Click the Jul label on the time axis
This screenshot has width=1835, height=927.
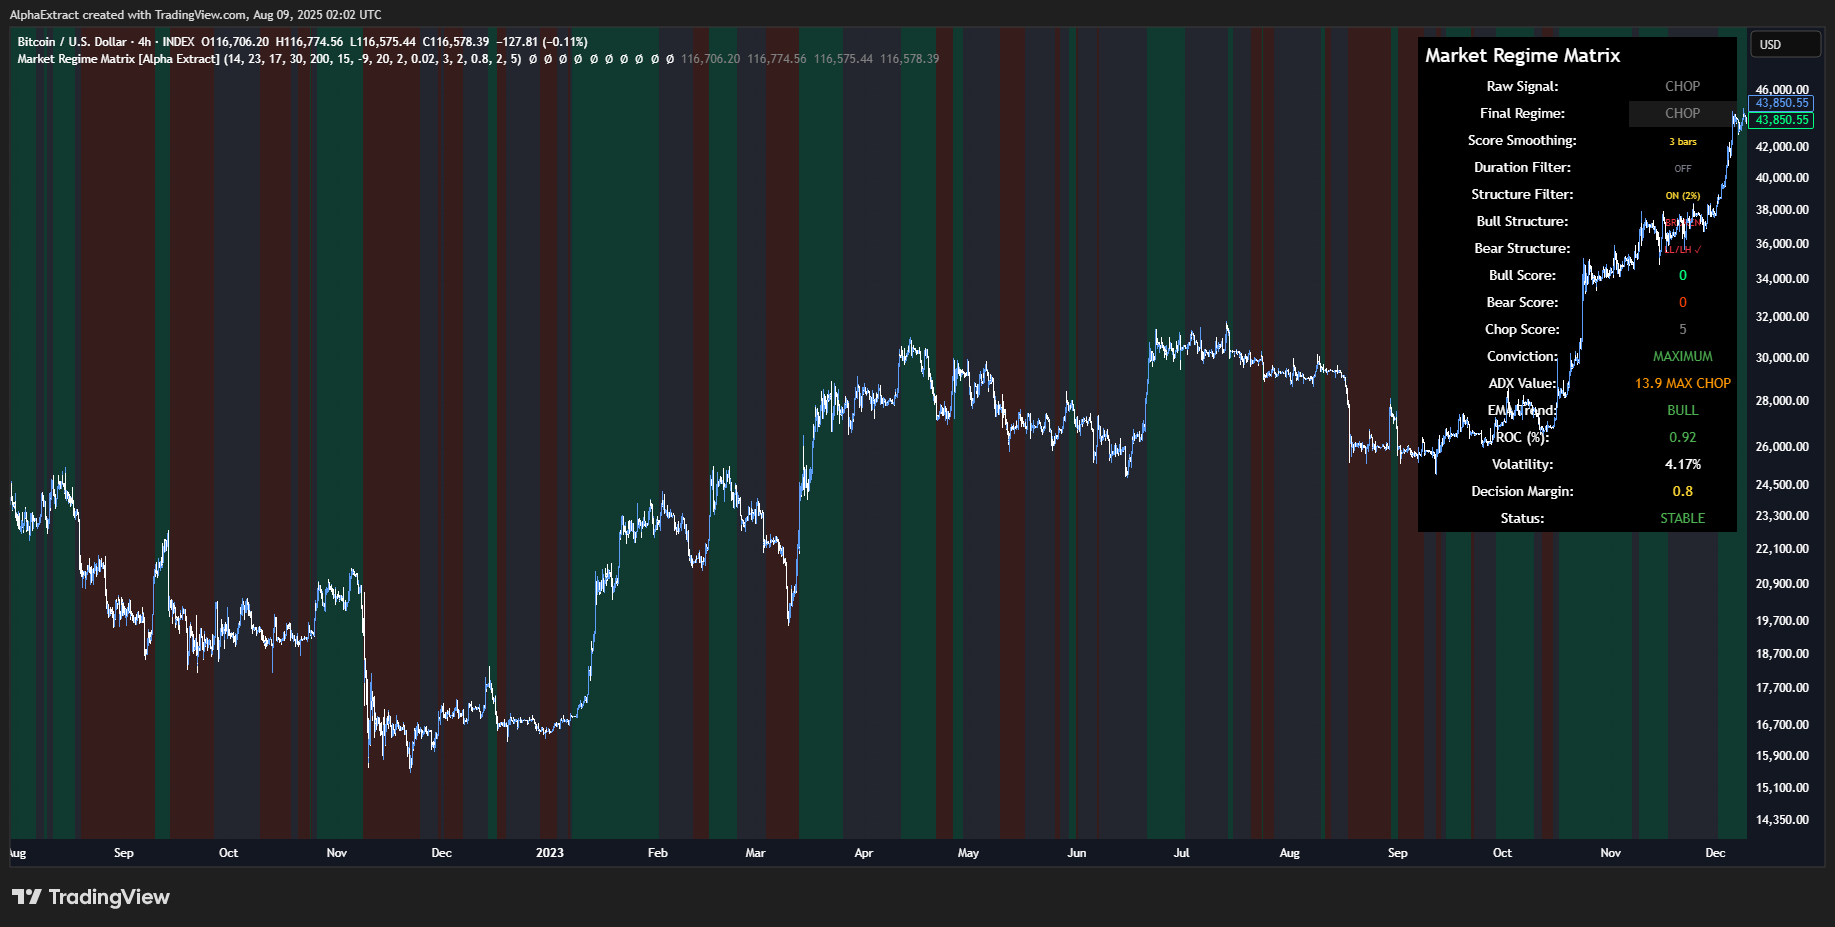[1181, 853]
